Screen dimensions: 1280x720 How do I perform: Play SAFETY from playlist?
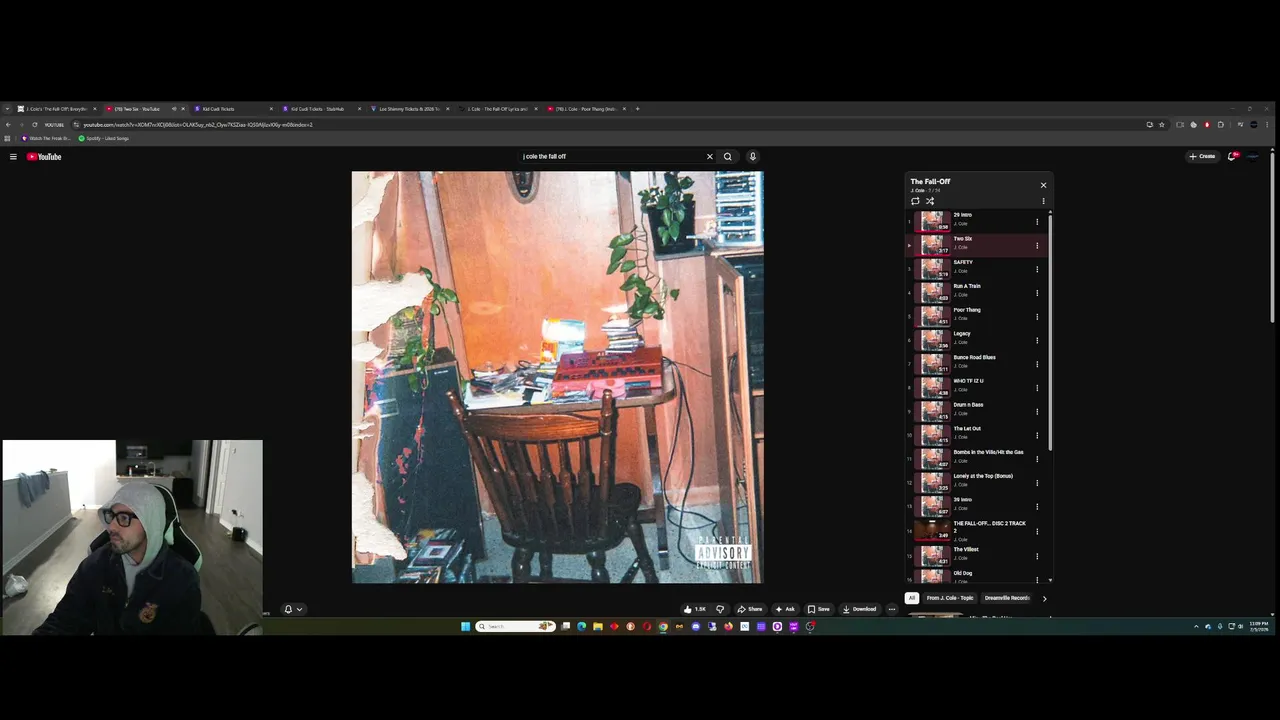976,268
